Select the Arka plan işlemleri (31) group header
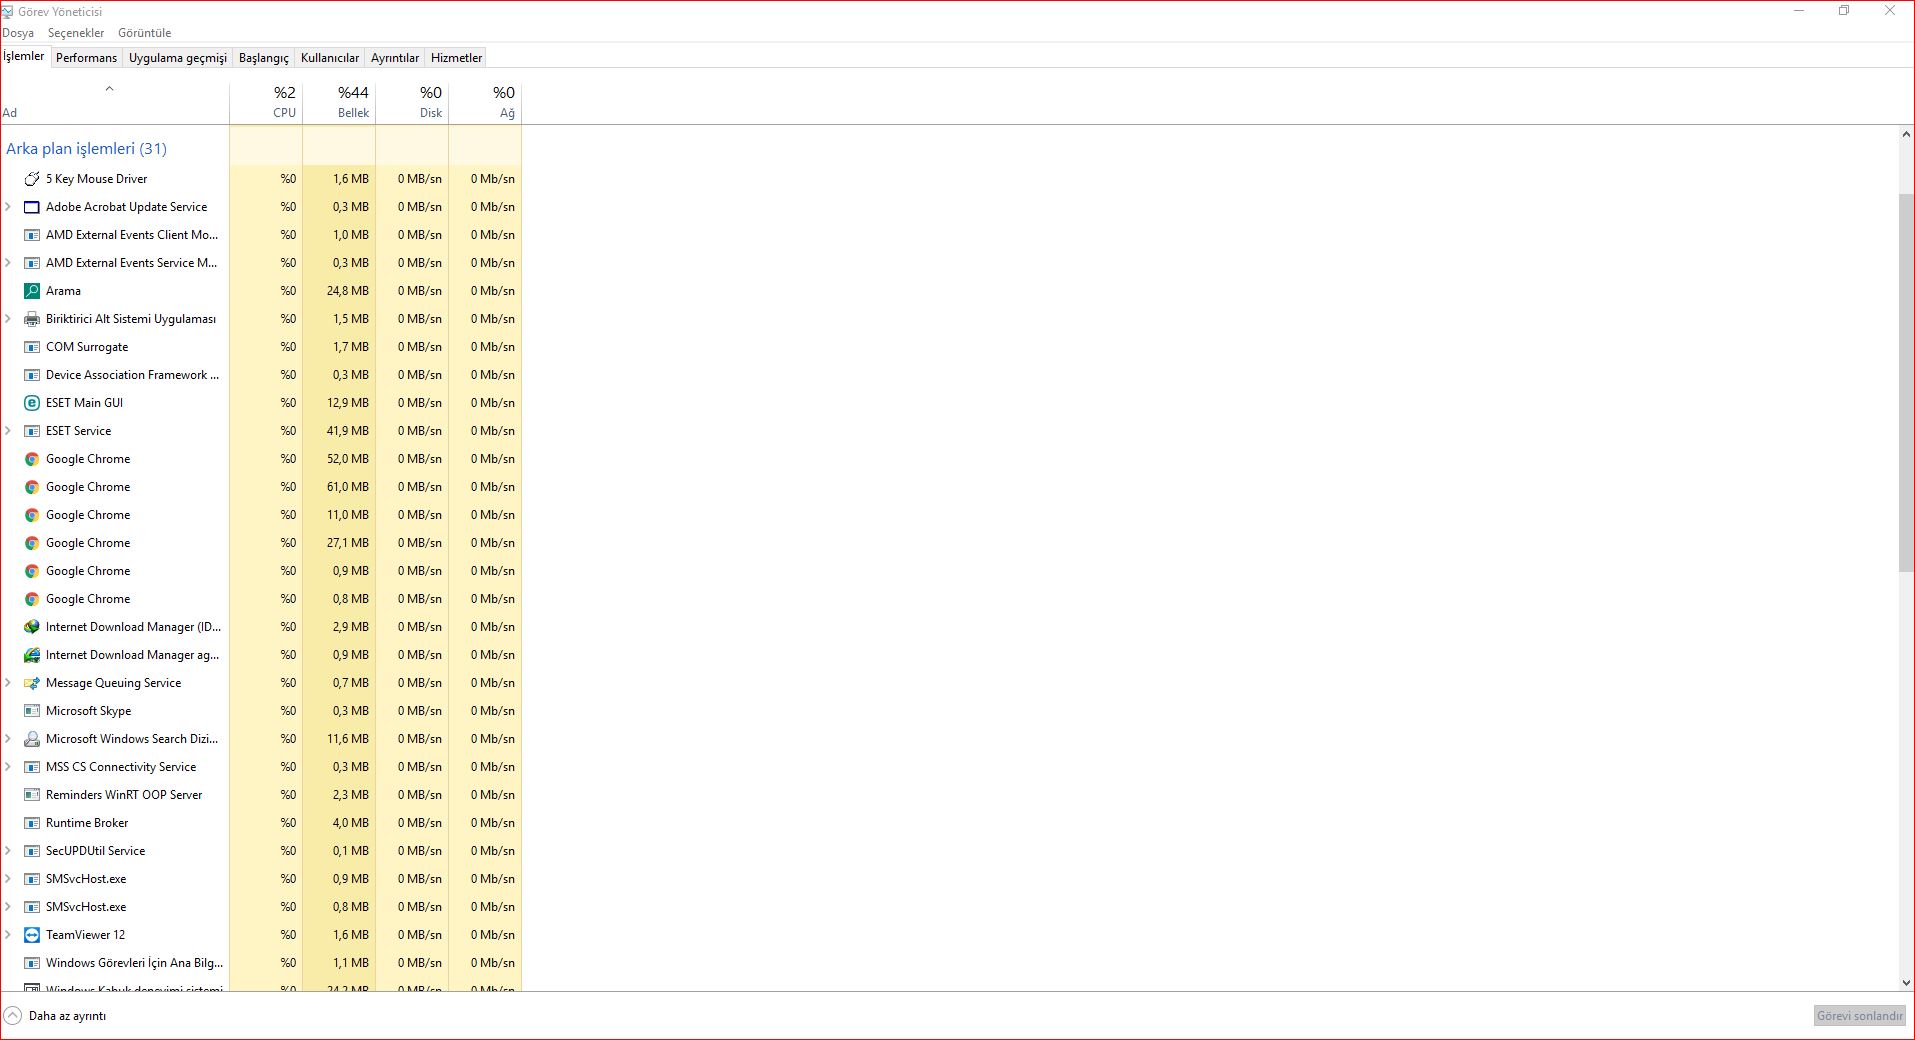1915x1040 pixels. (87, 149)
